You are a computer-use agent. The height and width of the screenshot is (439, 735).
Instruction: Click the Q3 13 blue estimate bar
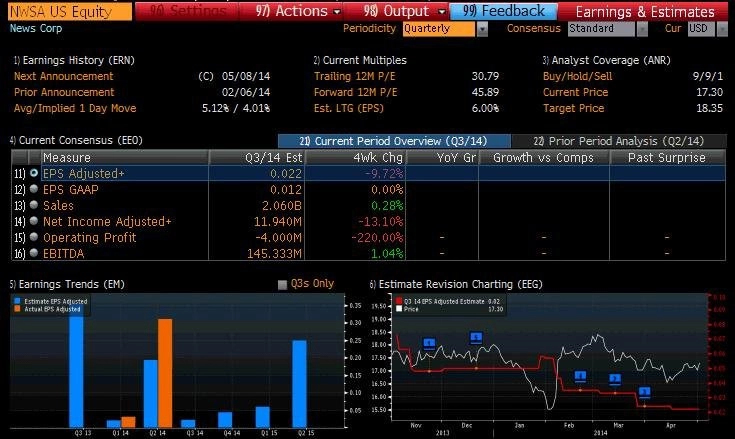[x=76, y=367]
